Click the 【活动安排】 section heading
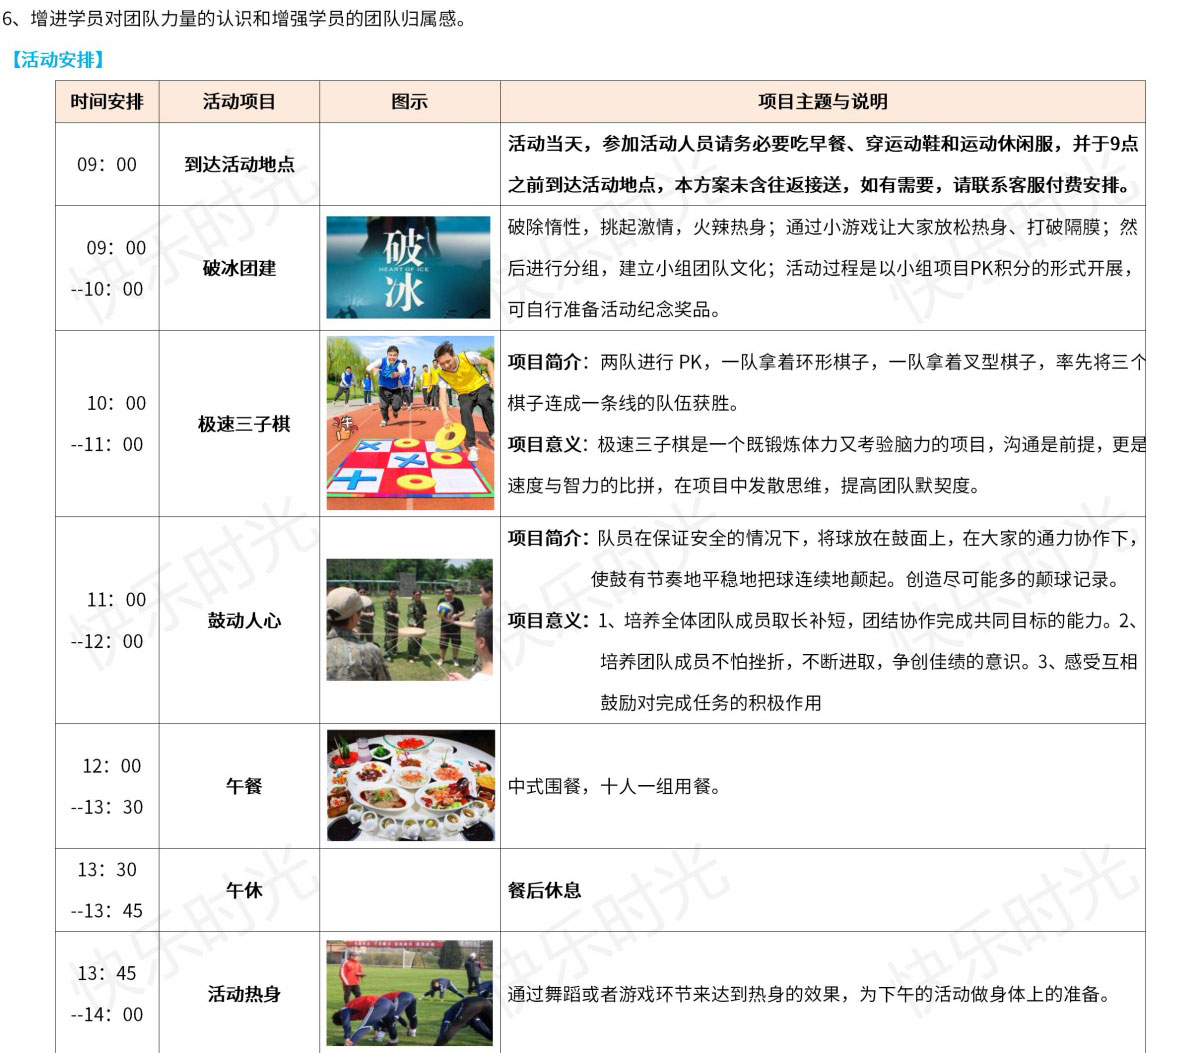 click(x=58, y=60)
